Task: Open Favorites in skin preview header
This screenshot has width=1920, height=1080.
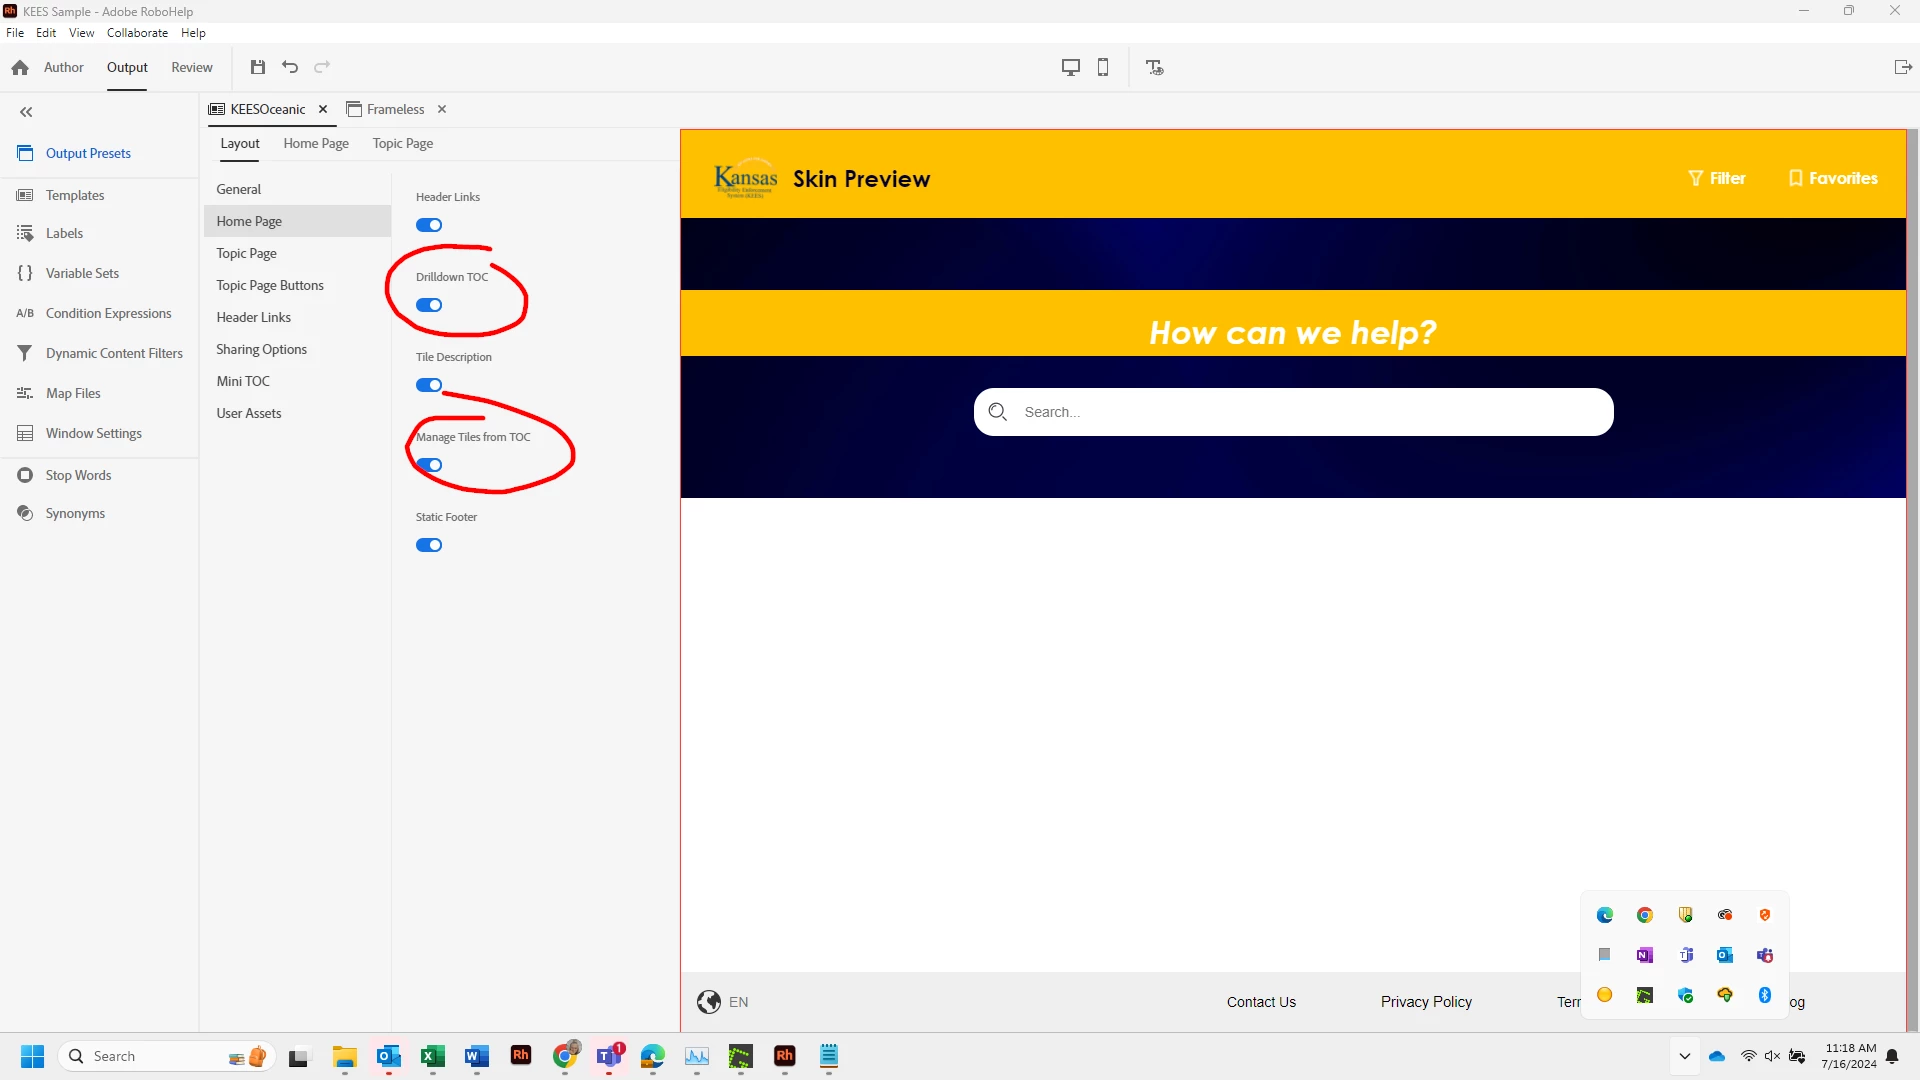Action: 1833,178
